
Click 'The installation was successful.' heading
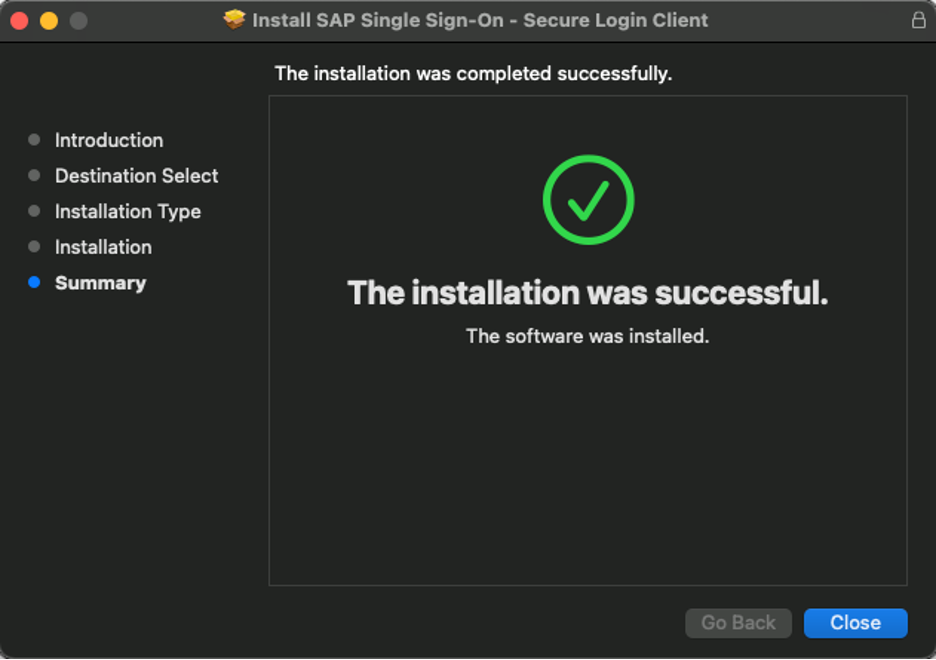point(588,293)
